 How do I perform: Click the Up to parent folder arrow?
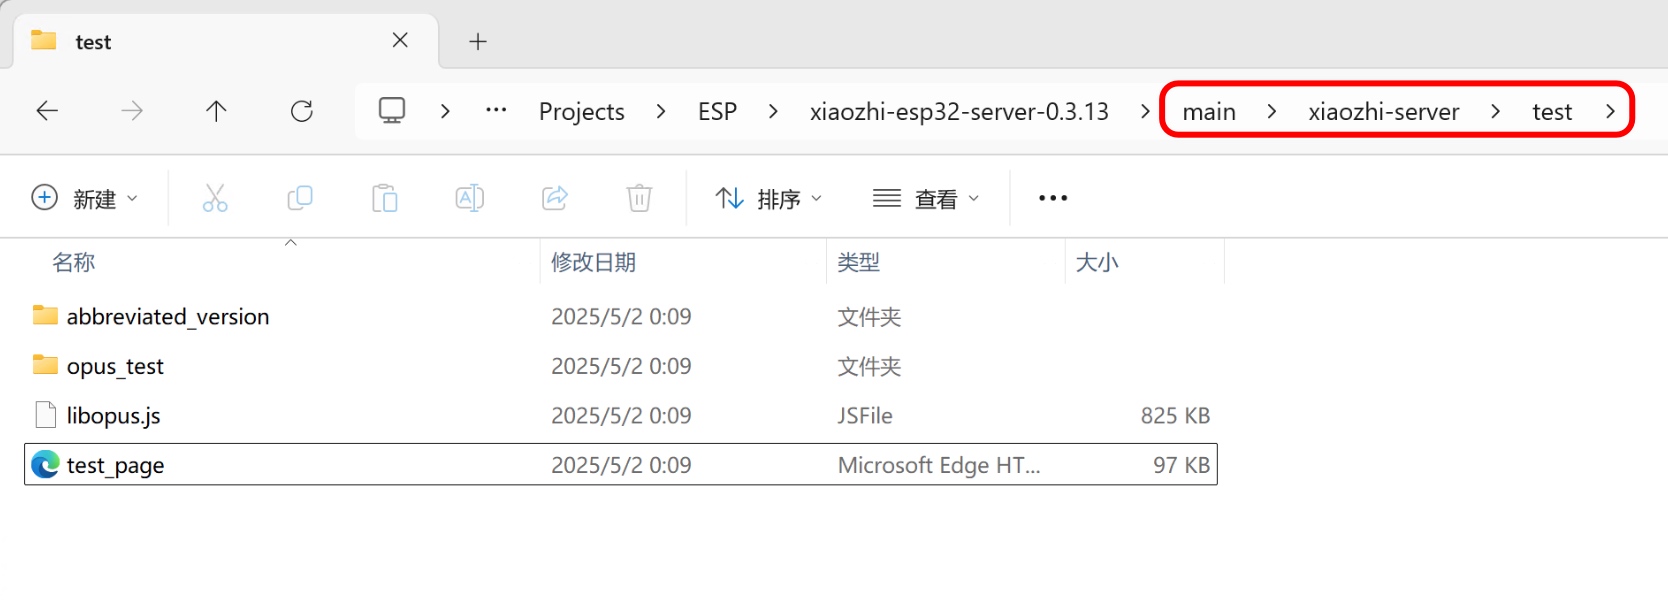pyautogui.click(x=216, y=111)
